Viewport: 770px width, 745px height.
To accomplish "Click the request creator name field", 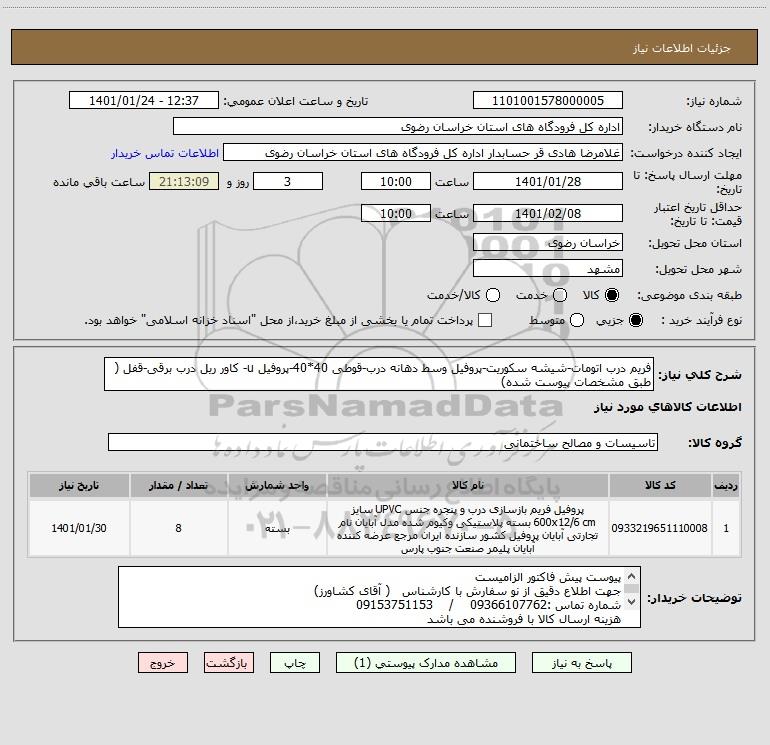I will [423, 153].
